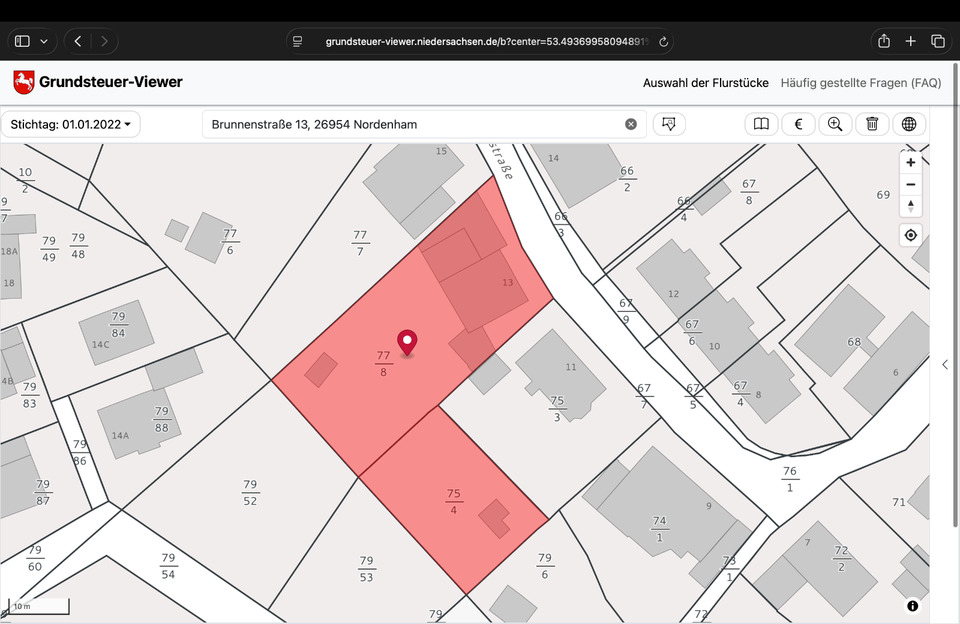The width and height of the screenshot is (960, 624).
Task: Click the trash can delete icon
Action: (872, 124)
